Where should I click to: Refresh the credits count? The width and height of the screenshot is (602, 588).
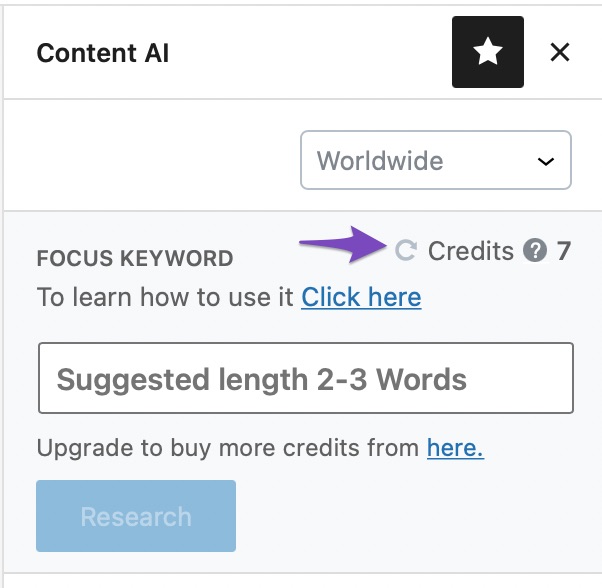click(406, 250)
